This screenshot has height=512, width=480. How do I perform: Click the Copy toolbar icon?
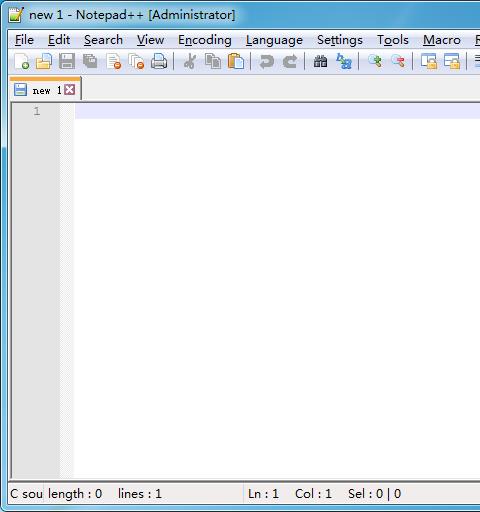click(x=213, y=61)
